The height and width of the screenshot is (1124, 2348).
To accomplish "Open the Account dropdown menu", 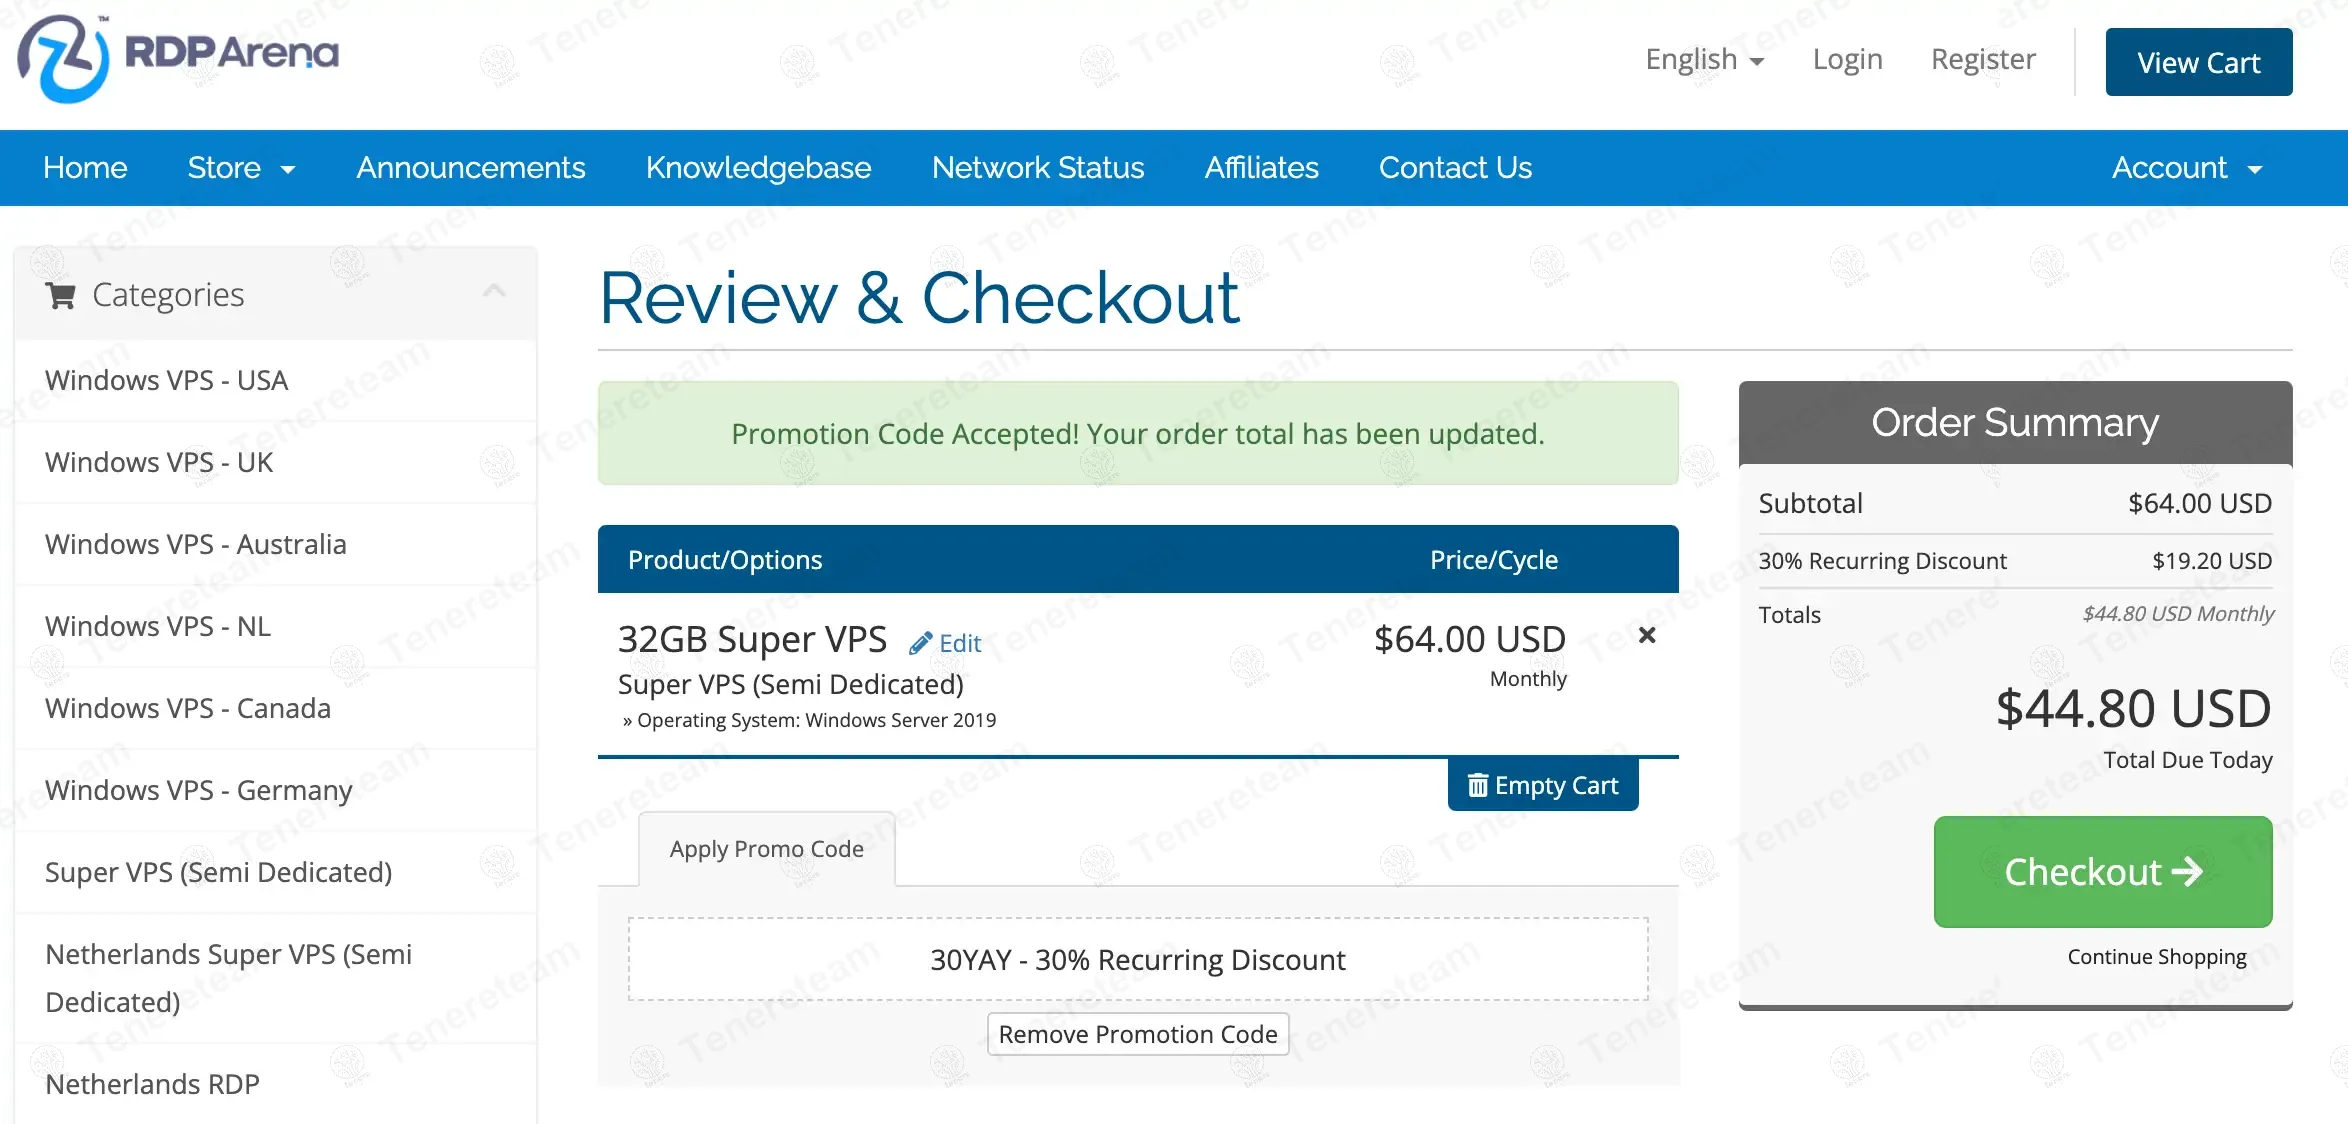I will point(2186,168).
